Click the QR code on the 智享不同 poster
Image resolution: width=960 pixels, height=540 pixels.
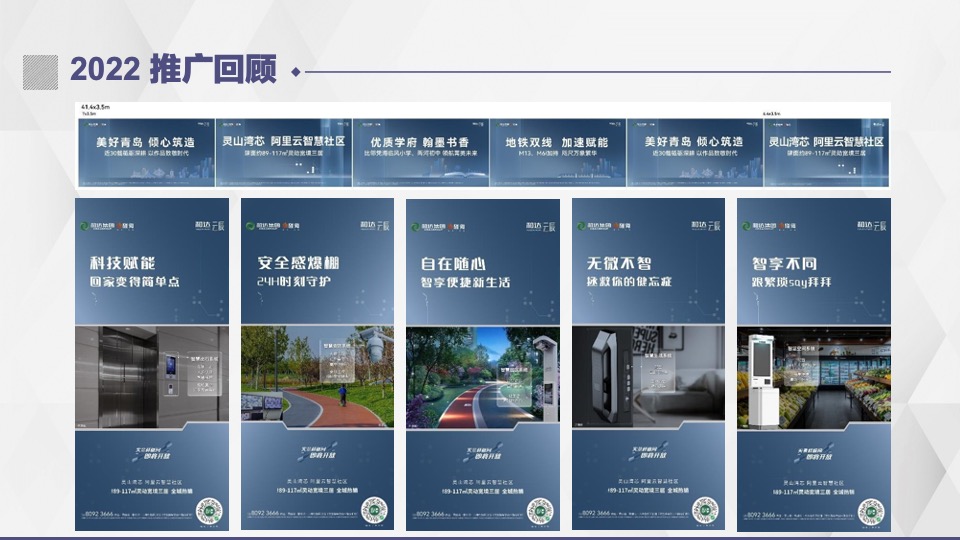(x=871, y=511)
